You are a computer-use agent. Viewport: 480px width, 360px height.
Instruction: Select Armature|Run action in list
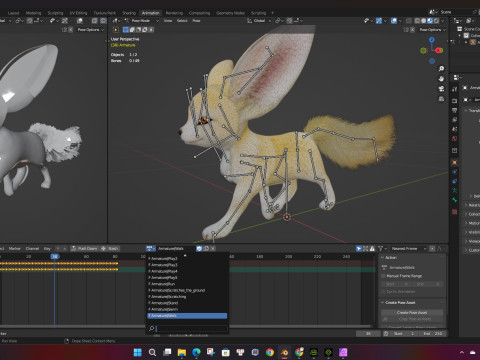coord(187,284)
